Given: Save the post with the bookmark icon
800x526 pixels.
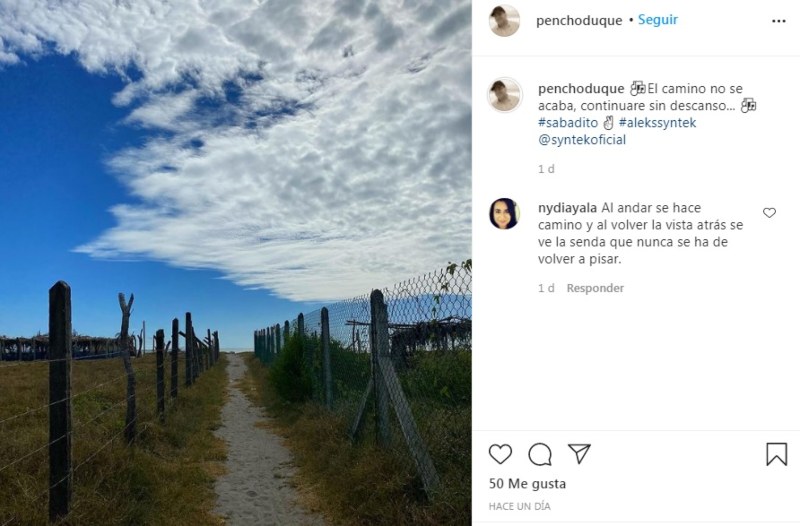Looking at the screenshot, I should [777, 454].
